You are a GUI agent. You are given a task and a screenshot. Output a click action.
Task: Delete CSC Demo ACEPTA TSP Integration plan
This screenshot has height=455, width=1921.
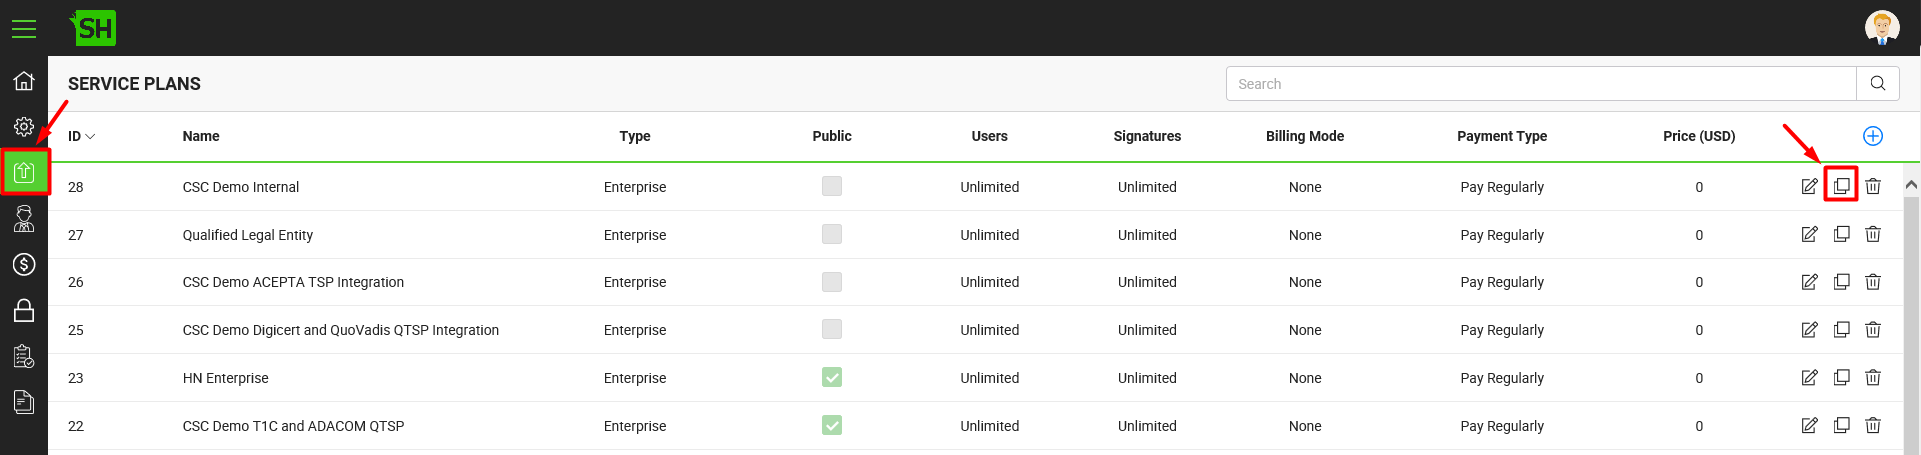(1873, 282)
